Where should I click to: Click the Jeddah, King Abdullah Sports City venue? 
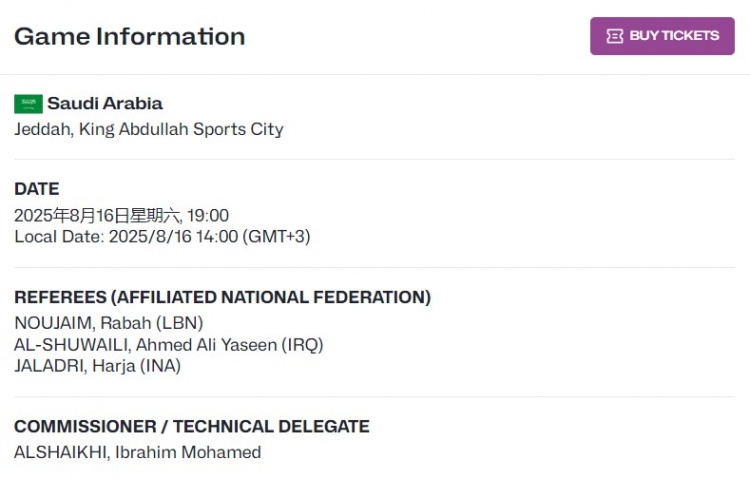tap(148, 129)
